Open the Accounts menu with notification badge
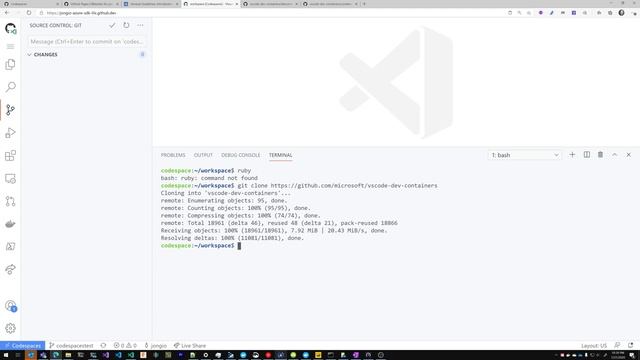Screen dimensions: 640x360 point(10,306)
